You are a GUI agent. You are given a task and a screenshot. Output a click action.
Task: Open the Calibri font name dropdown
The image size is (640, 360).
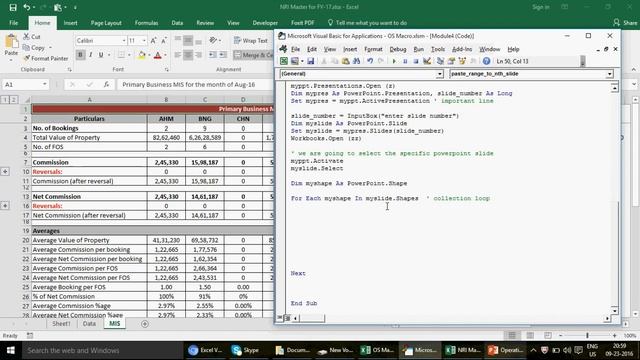(x=124, y=40)
